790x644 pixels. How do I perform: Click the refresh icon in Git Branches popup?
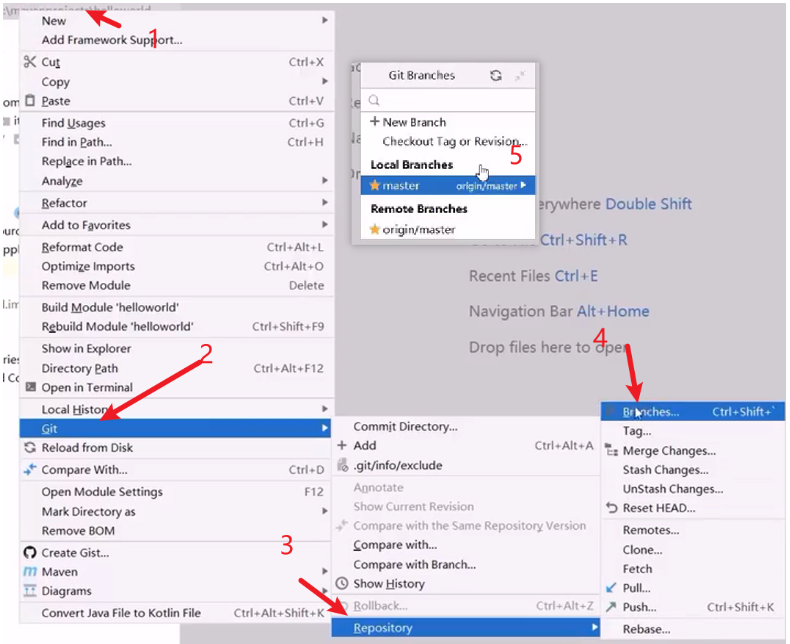495,75
